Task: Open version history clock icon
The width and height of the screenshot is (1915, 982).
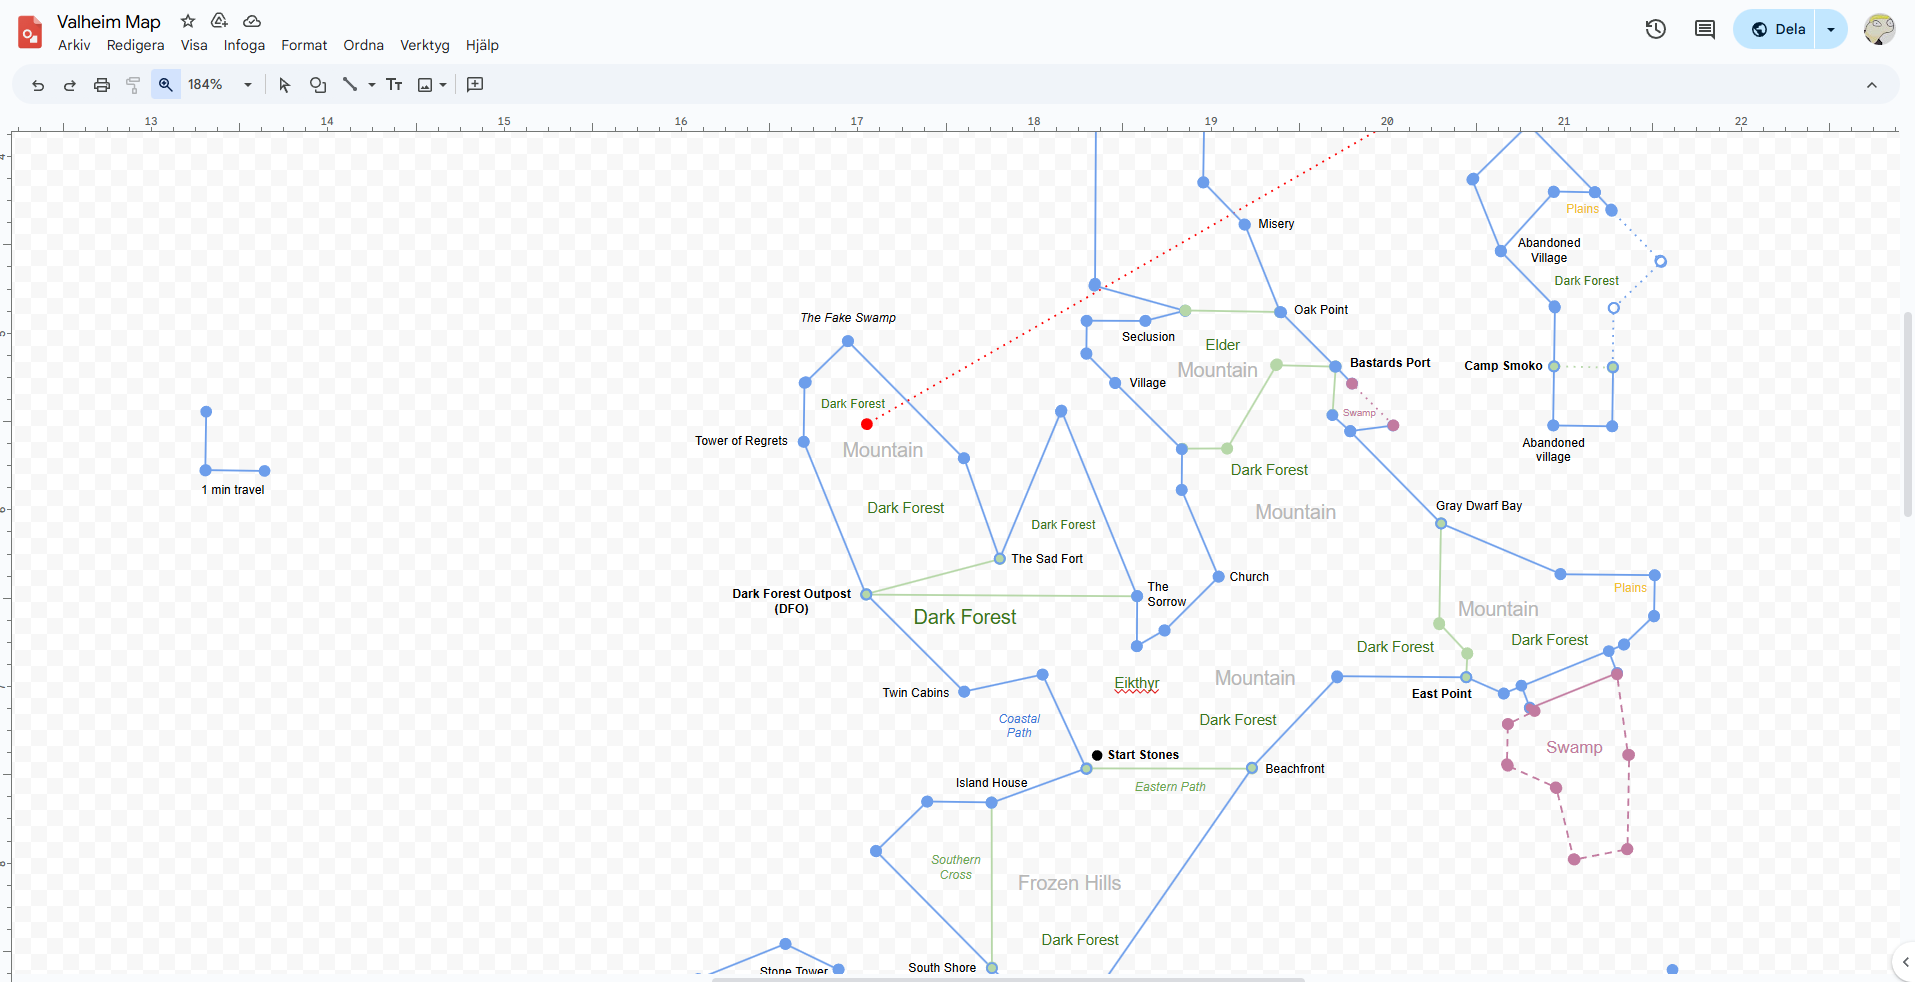Action: tap(1656, 29)
